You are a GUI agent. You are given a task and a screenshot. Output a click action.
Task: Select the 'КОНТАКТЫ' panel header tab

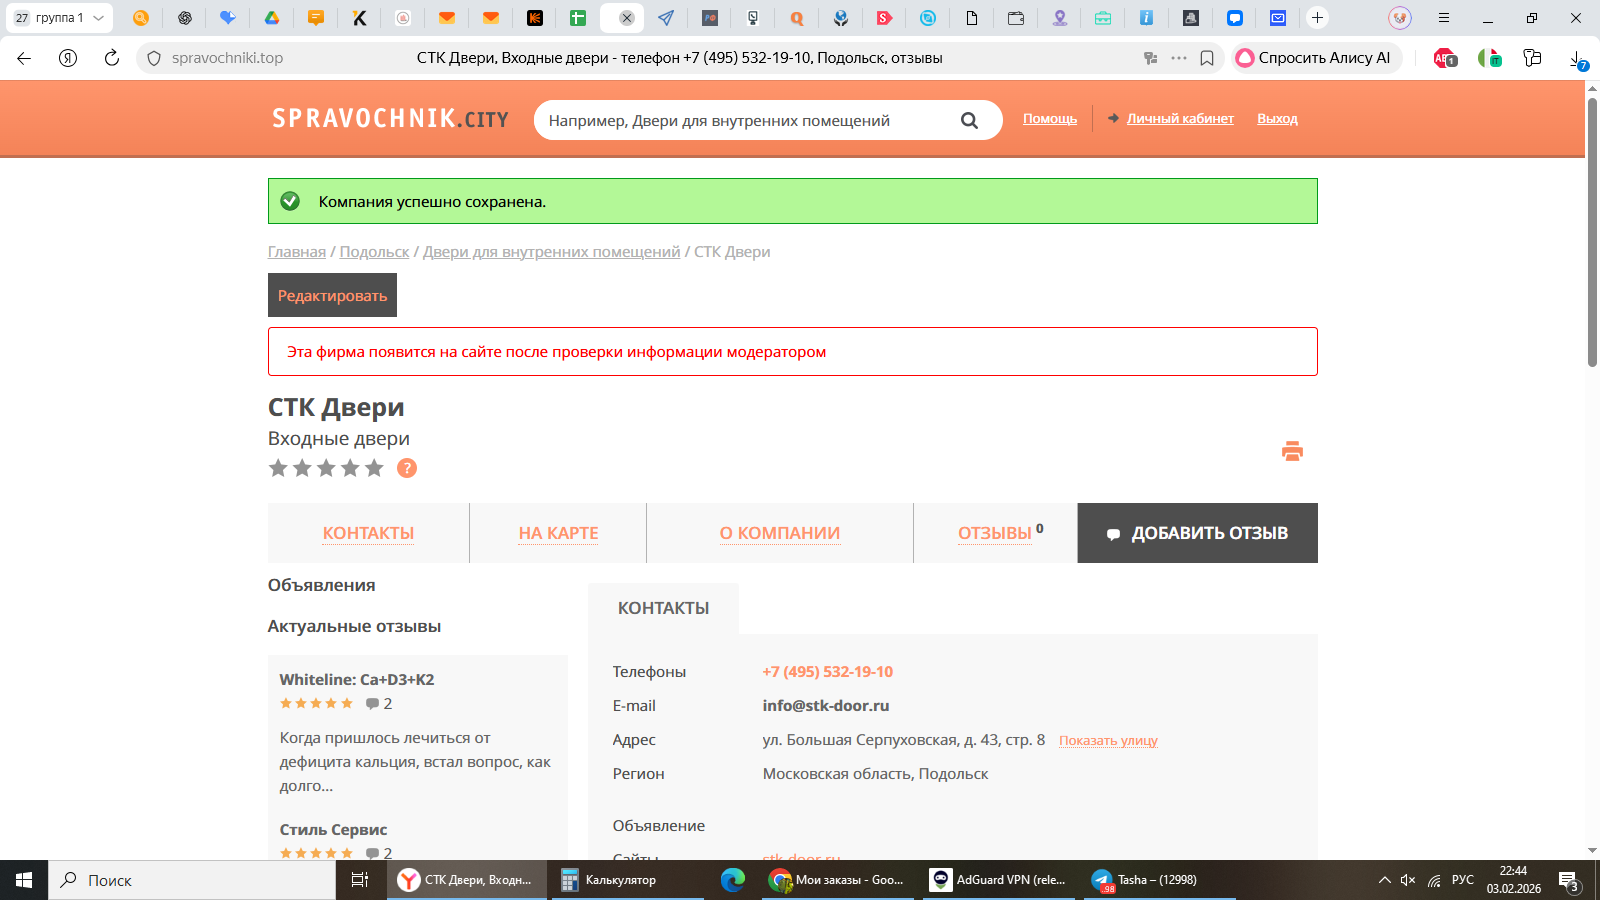[663, 608]
